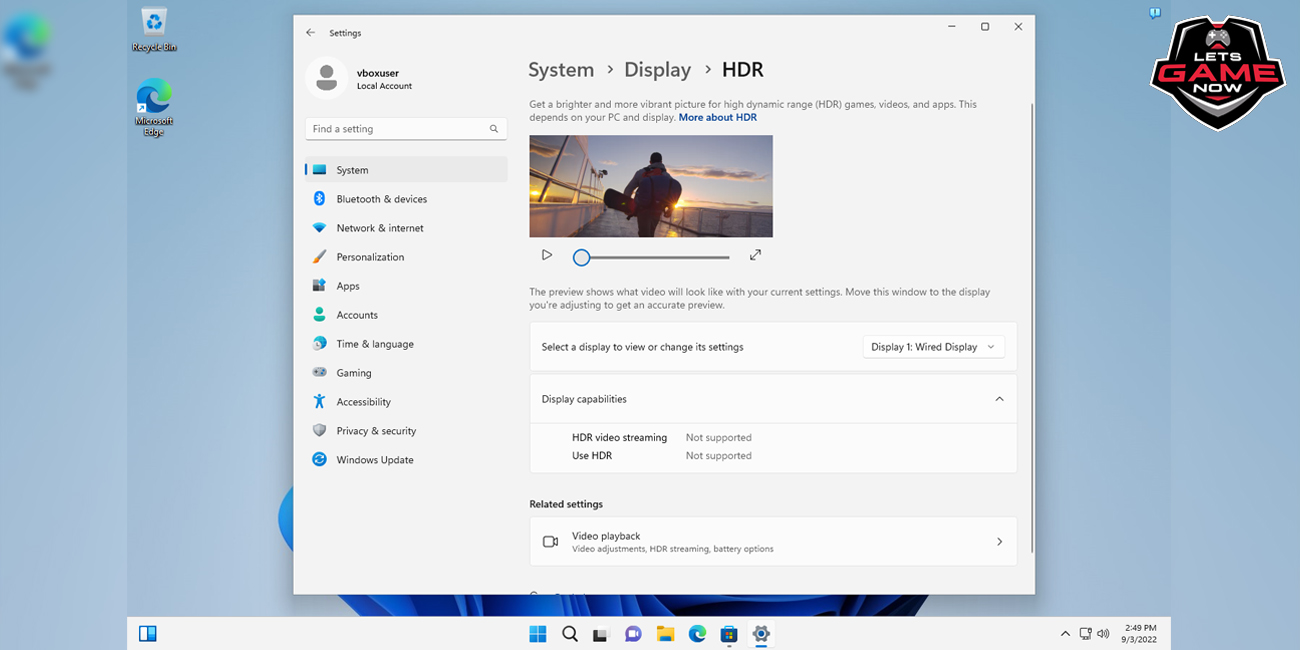
Task: Select Apps in the sidebar
Action: pyautogui.click(x=406, y=286)
